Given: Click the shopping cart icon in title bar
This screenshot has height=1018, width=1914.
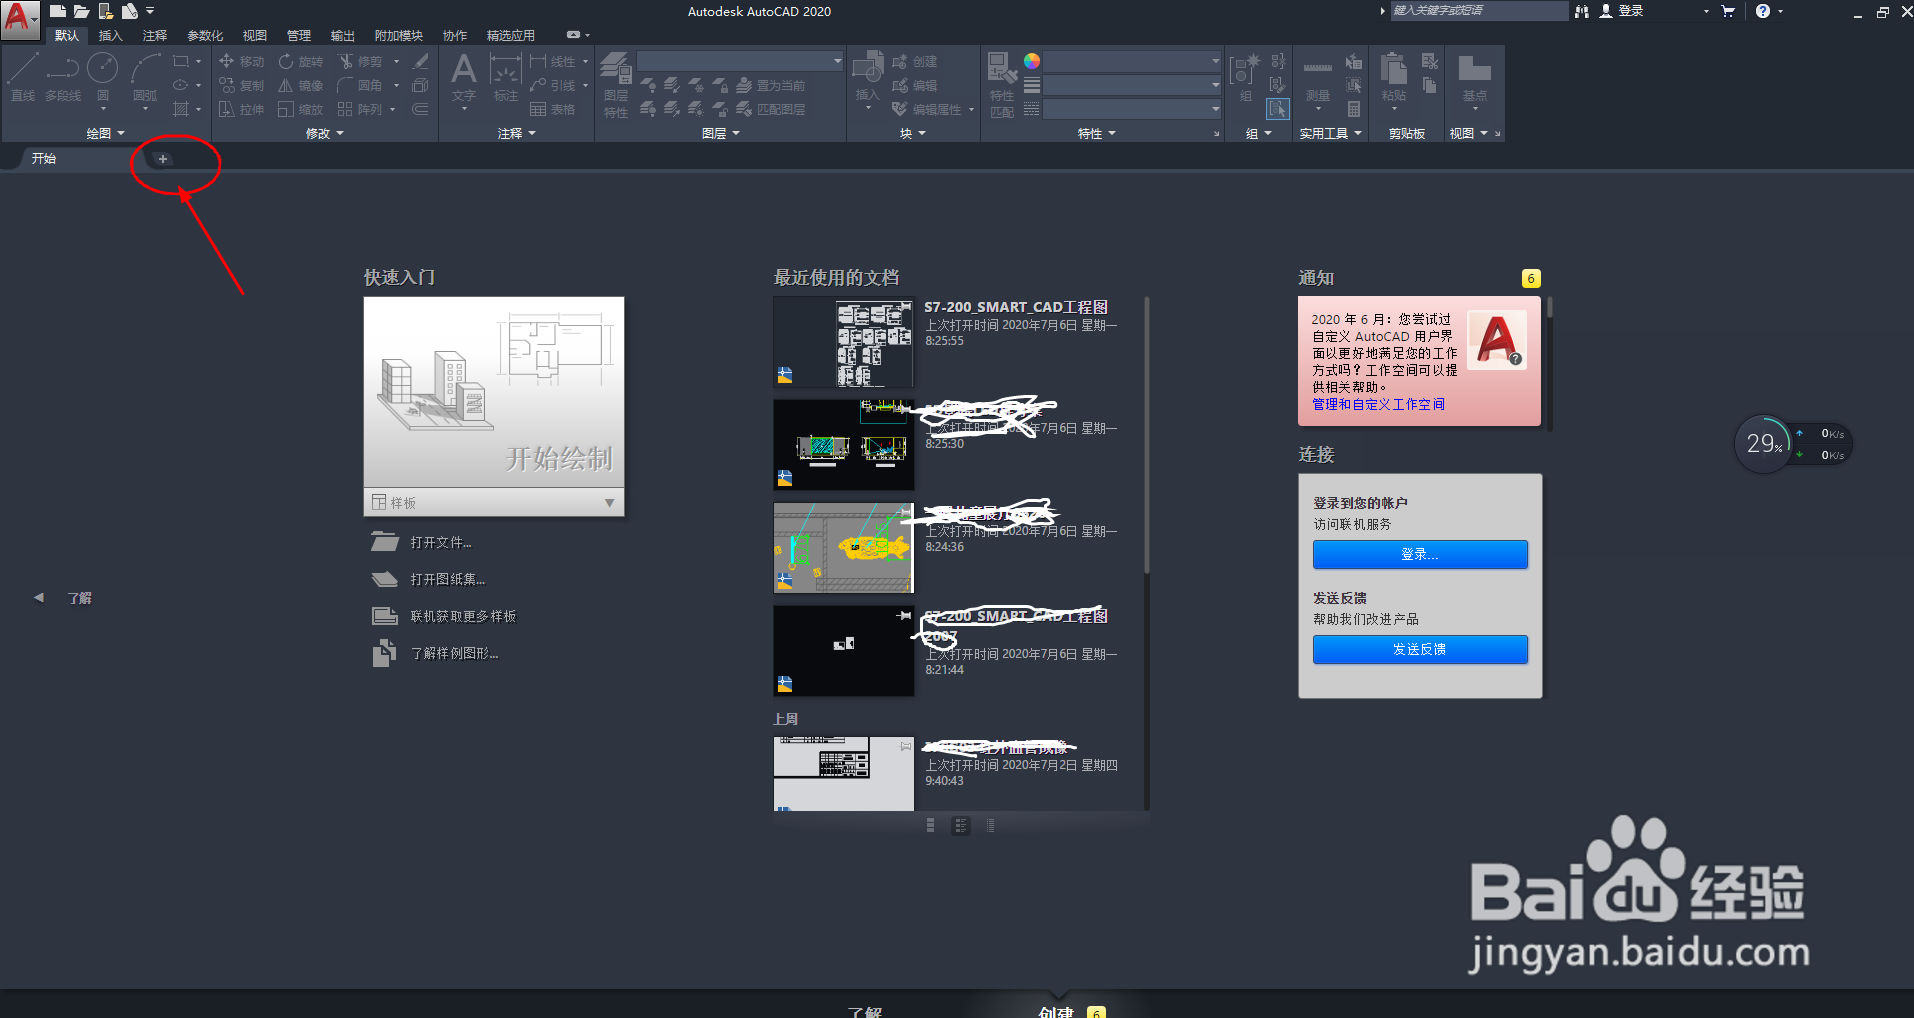Looking at the screenshot, I should point(1728,11).
